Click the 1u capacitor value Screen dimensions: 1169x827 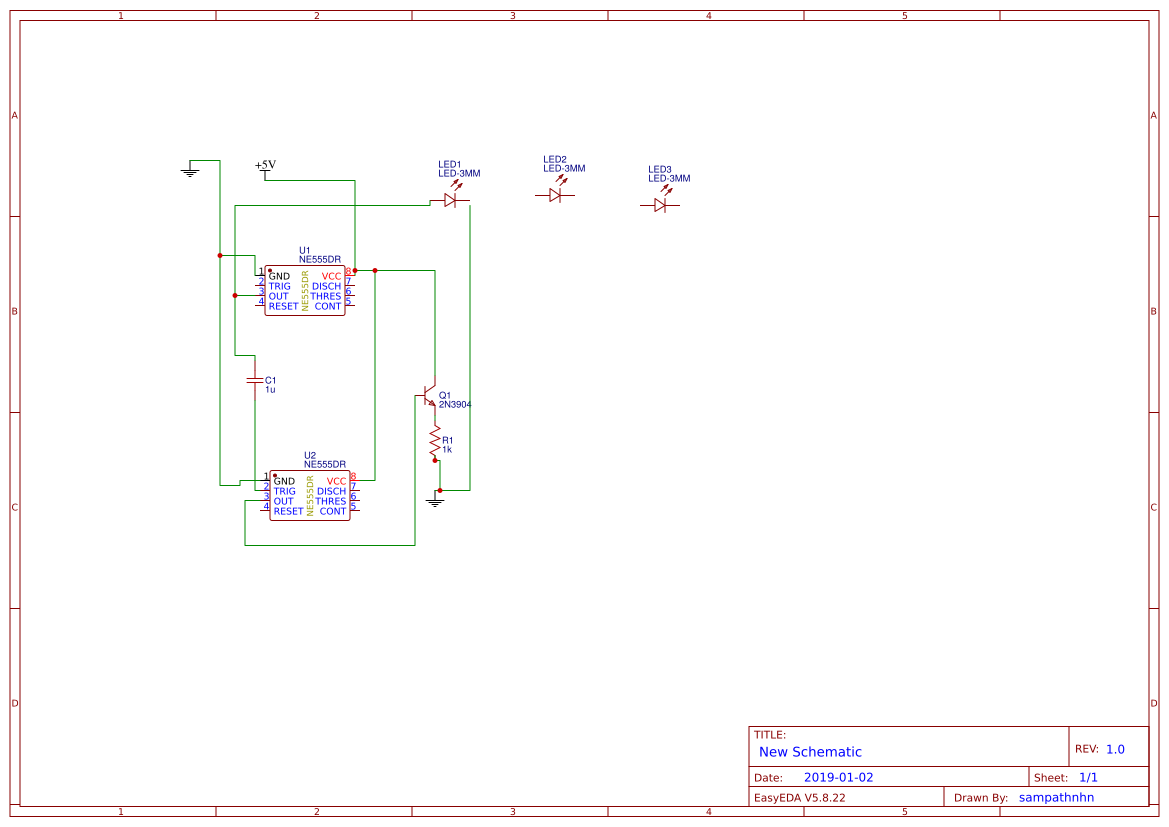coord(270,389)
